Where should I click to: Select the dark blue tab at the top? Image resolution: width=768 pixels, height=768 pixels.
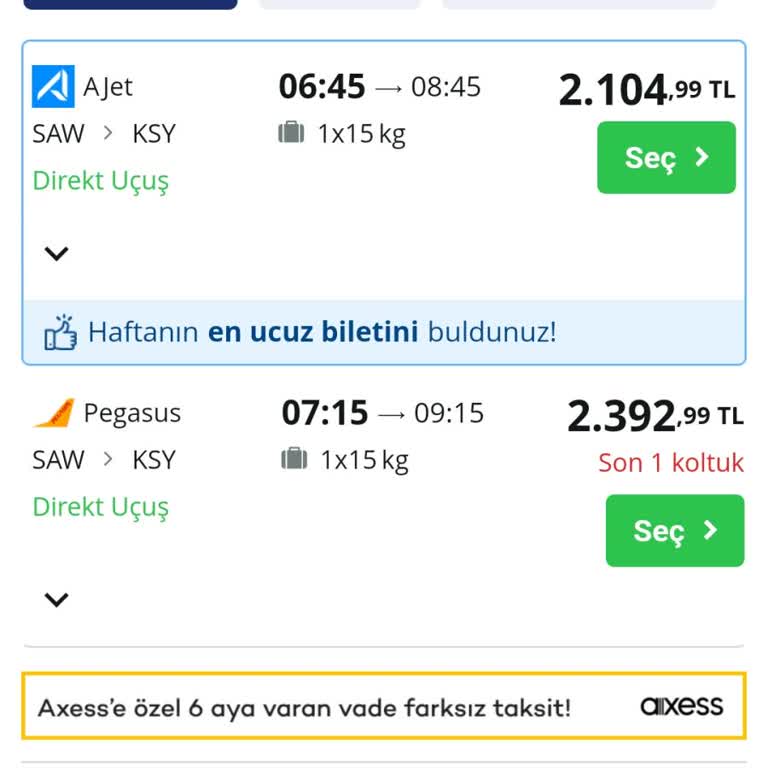[x=130, y=4]
